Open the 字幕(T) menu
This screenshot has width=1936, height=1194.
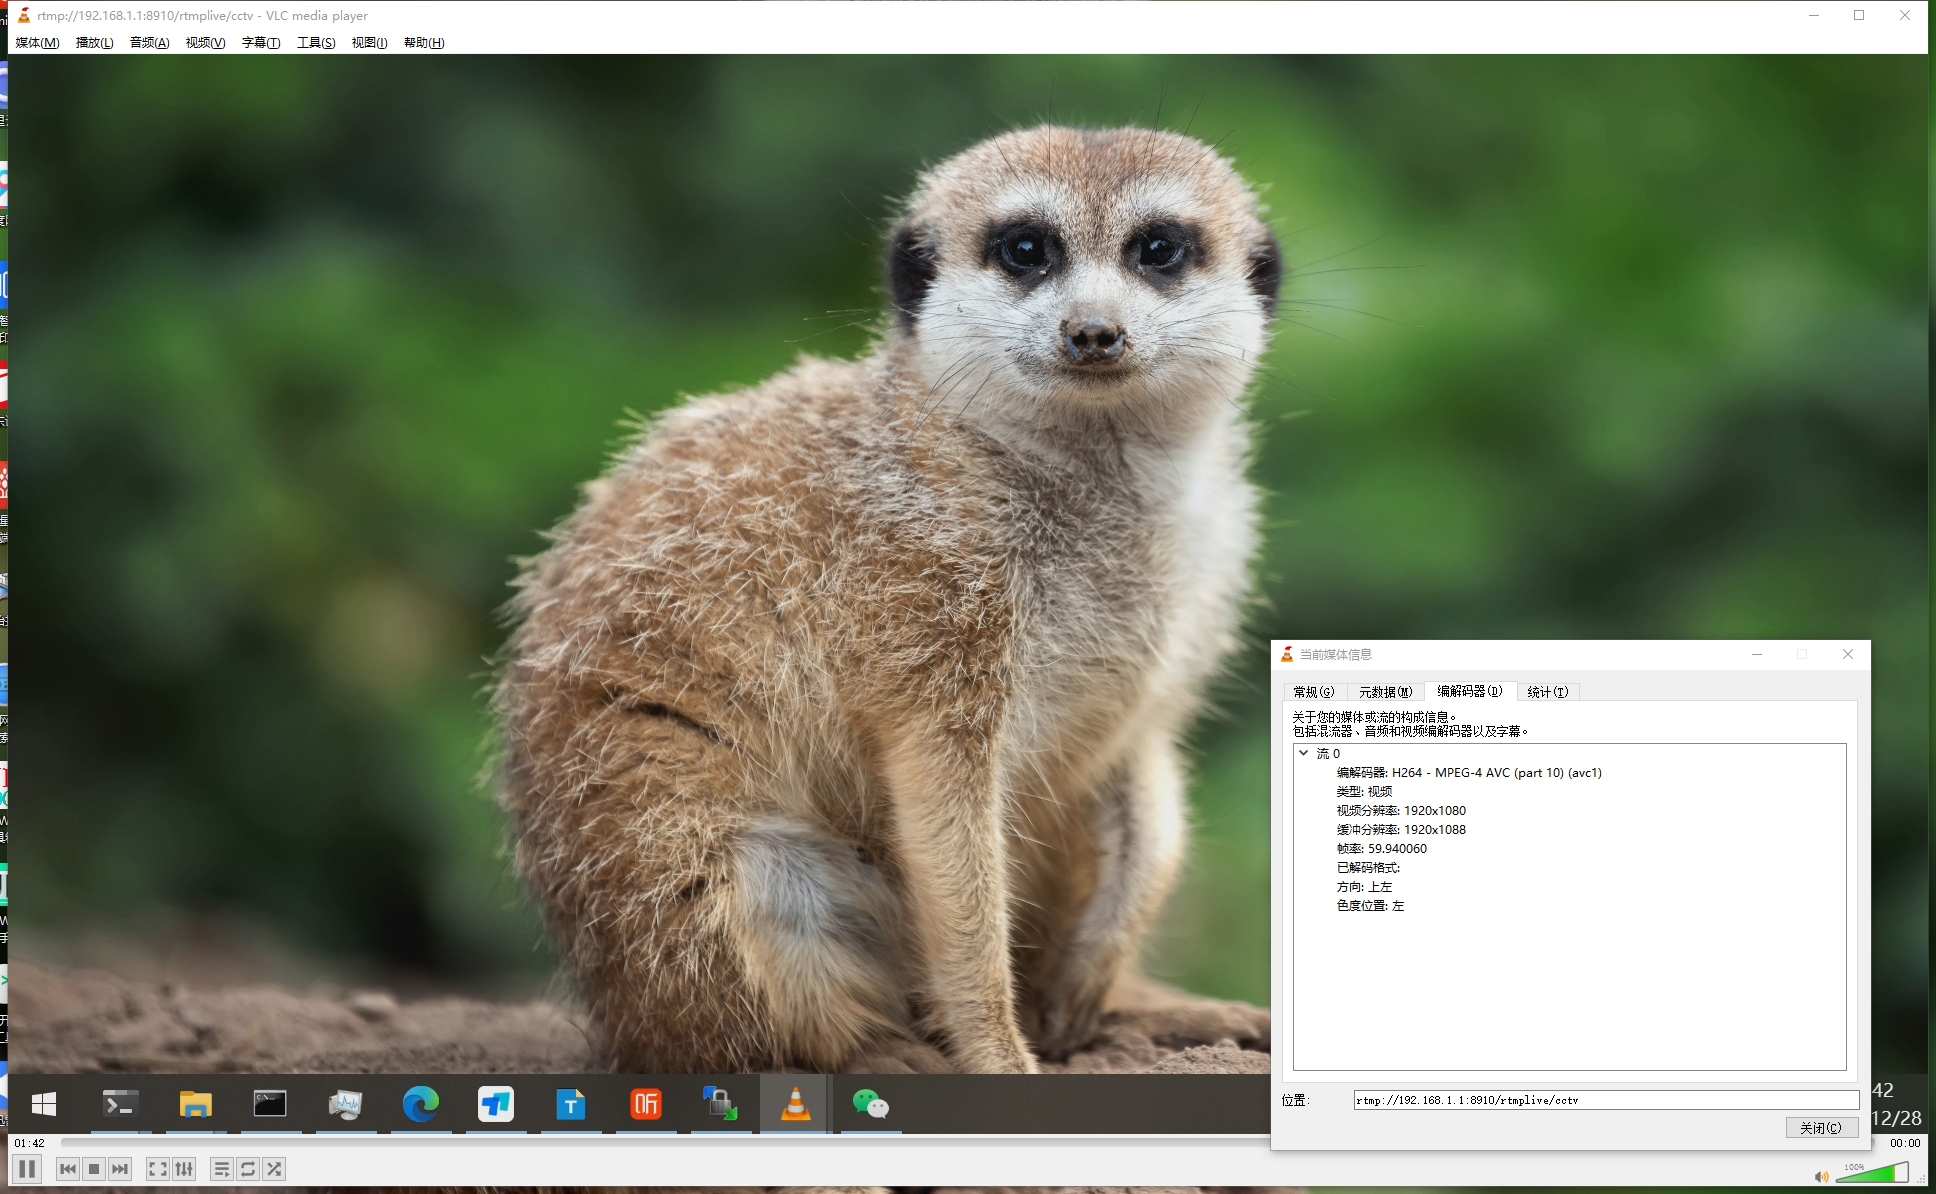(261, 42)
